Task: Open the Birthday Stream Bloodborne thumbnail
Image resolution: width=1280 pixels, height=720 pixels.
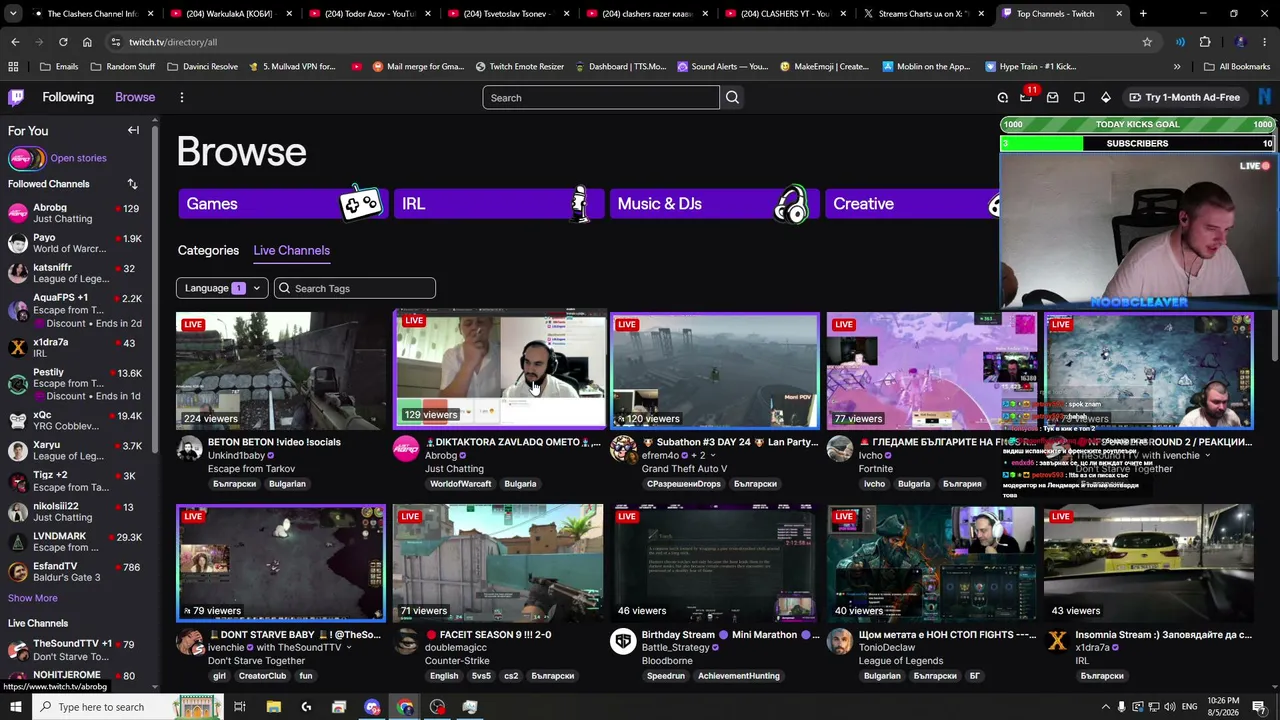Action: click(x=715, y=563)
